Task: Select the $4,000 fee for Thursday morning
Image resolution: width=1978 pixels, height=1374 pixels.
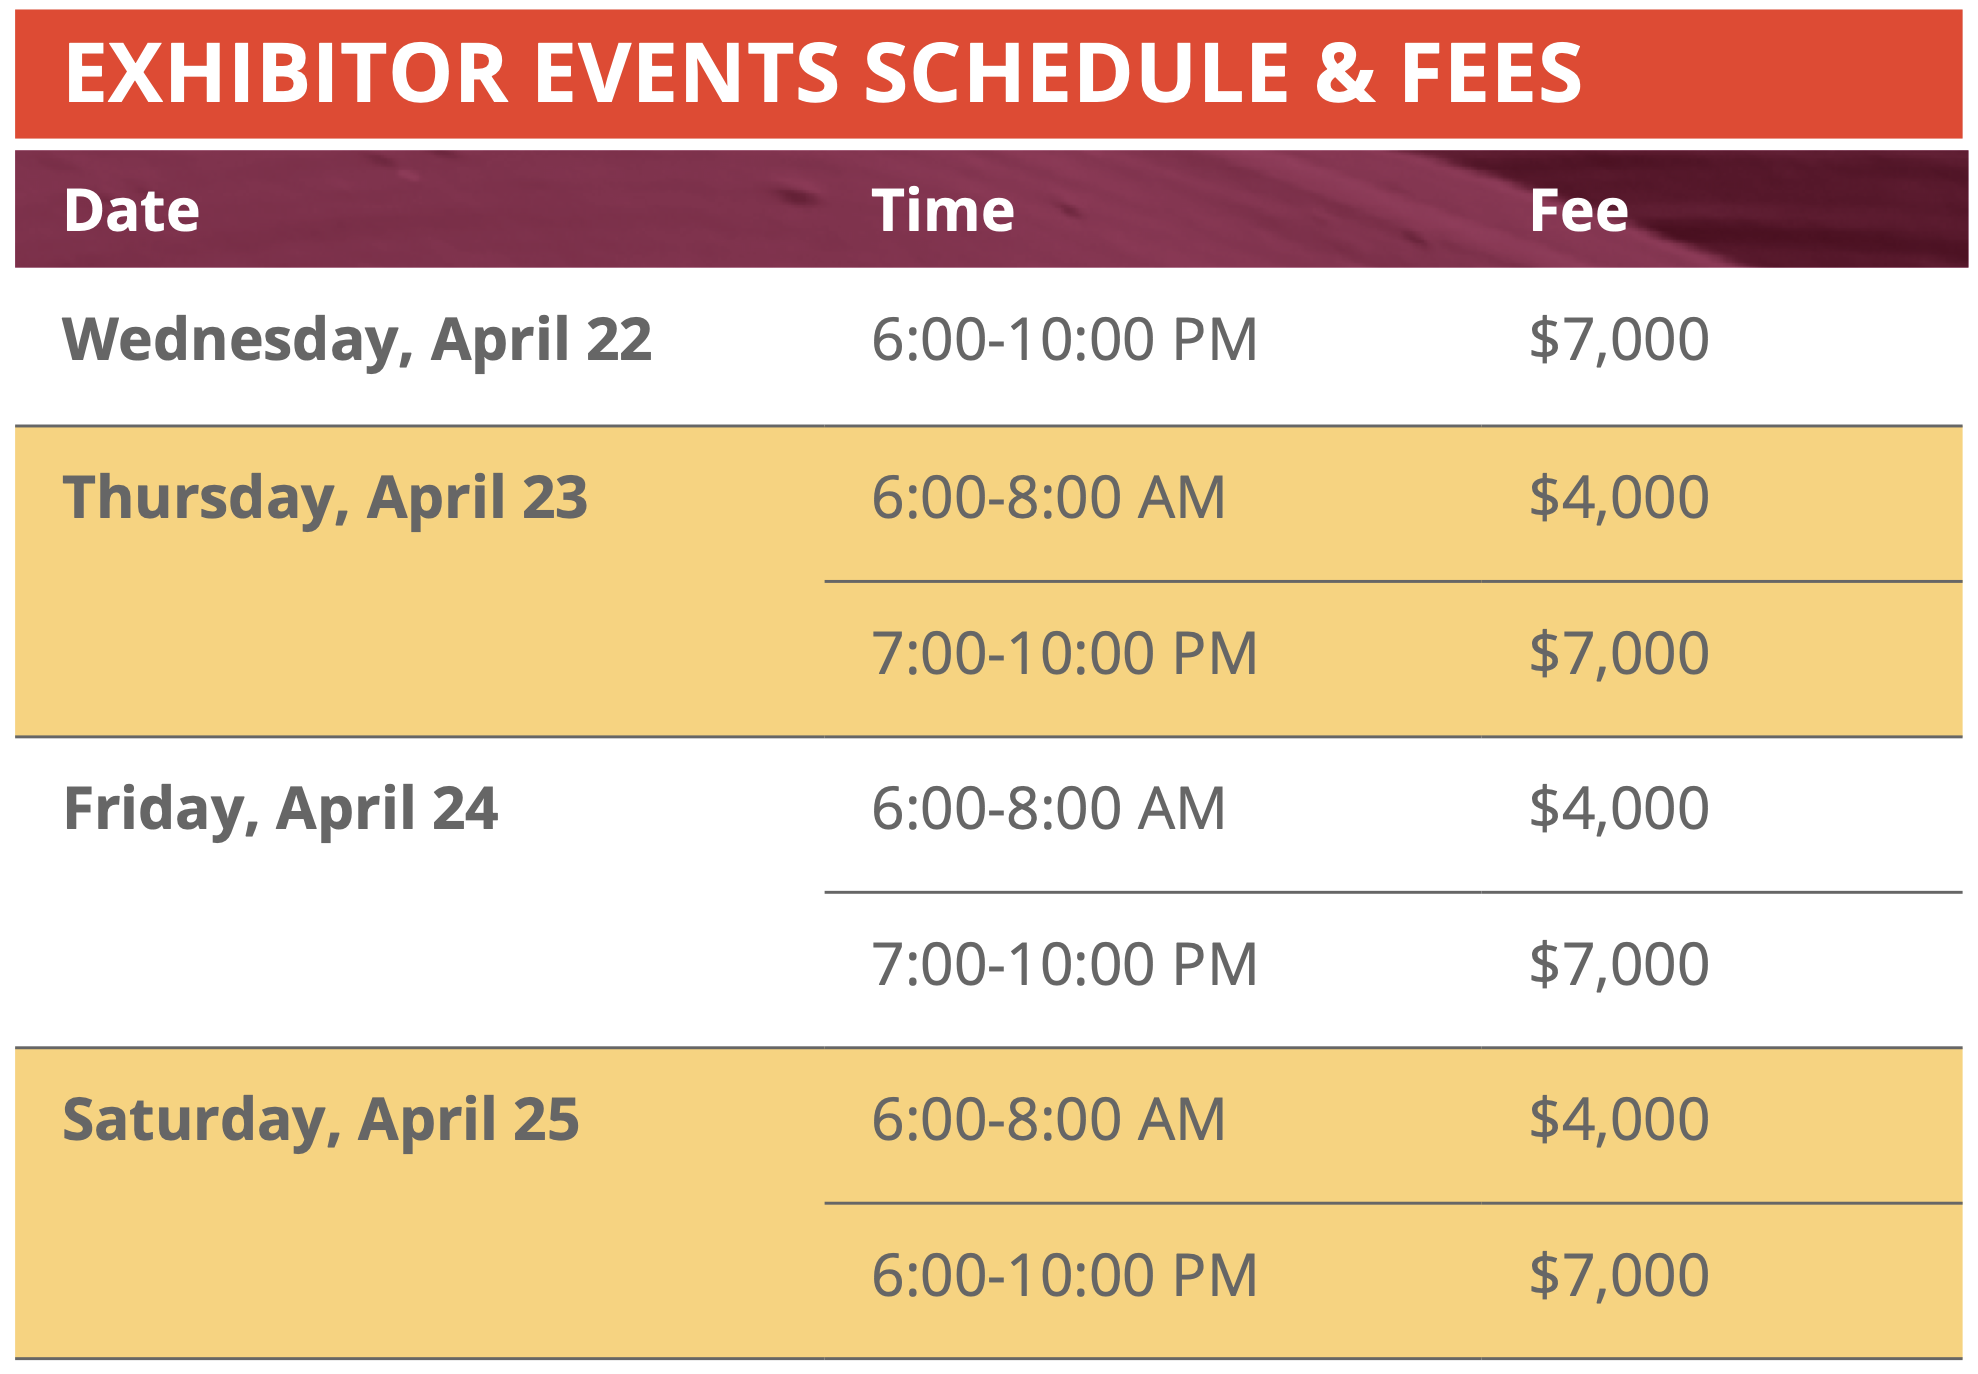Action: point(1618,498)
